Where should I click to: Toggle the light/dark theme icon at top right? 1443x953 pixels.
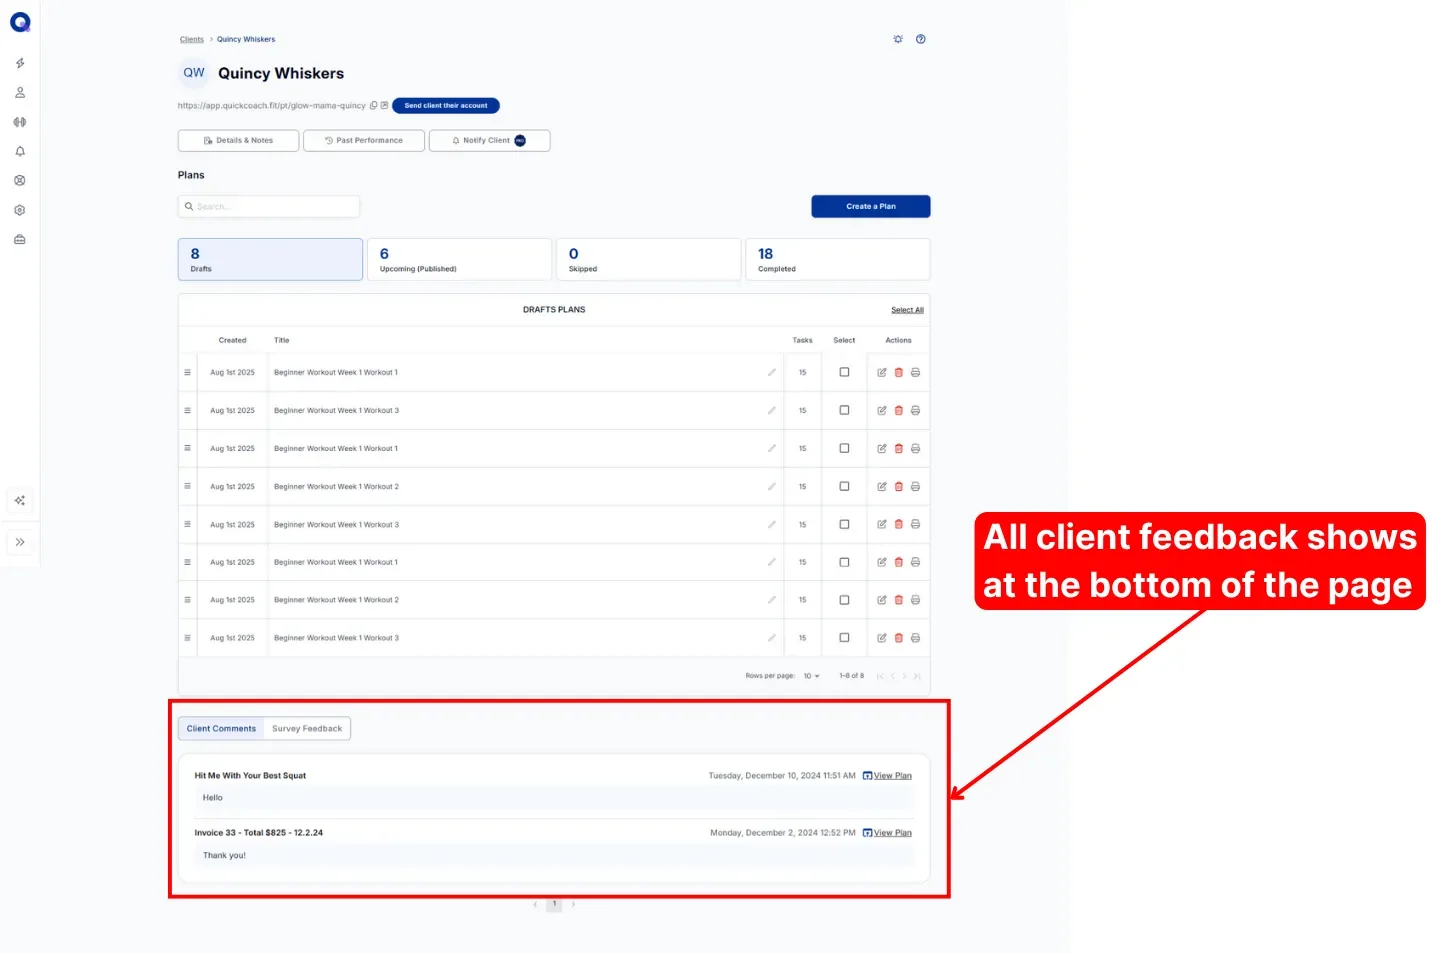[x=898, y=39]
